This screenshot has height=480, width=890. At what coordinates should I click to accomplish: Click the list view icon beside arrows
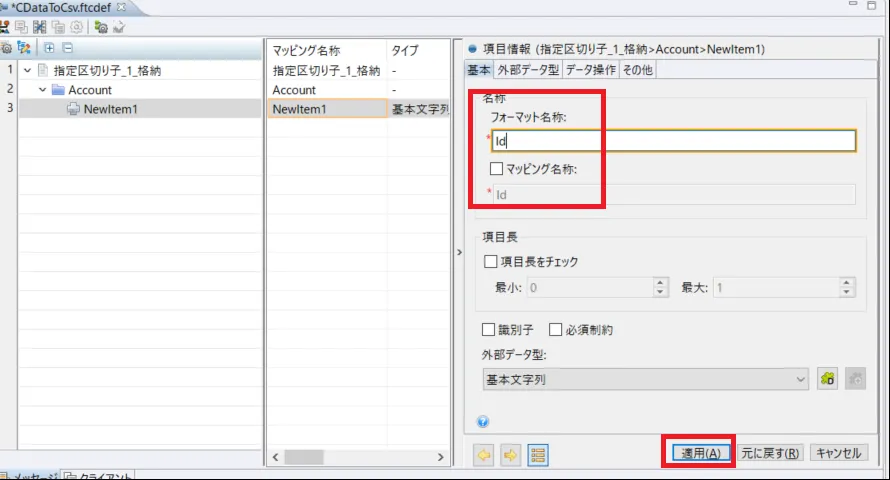(x=537, y=454)
